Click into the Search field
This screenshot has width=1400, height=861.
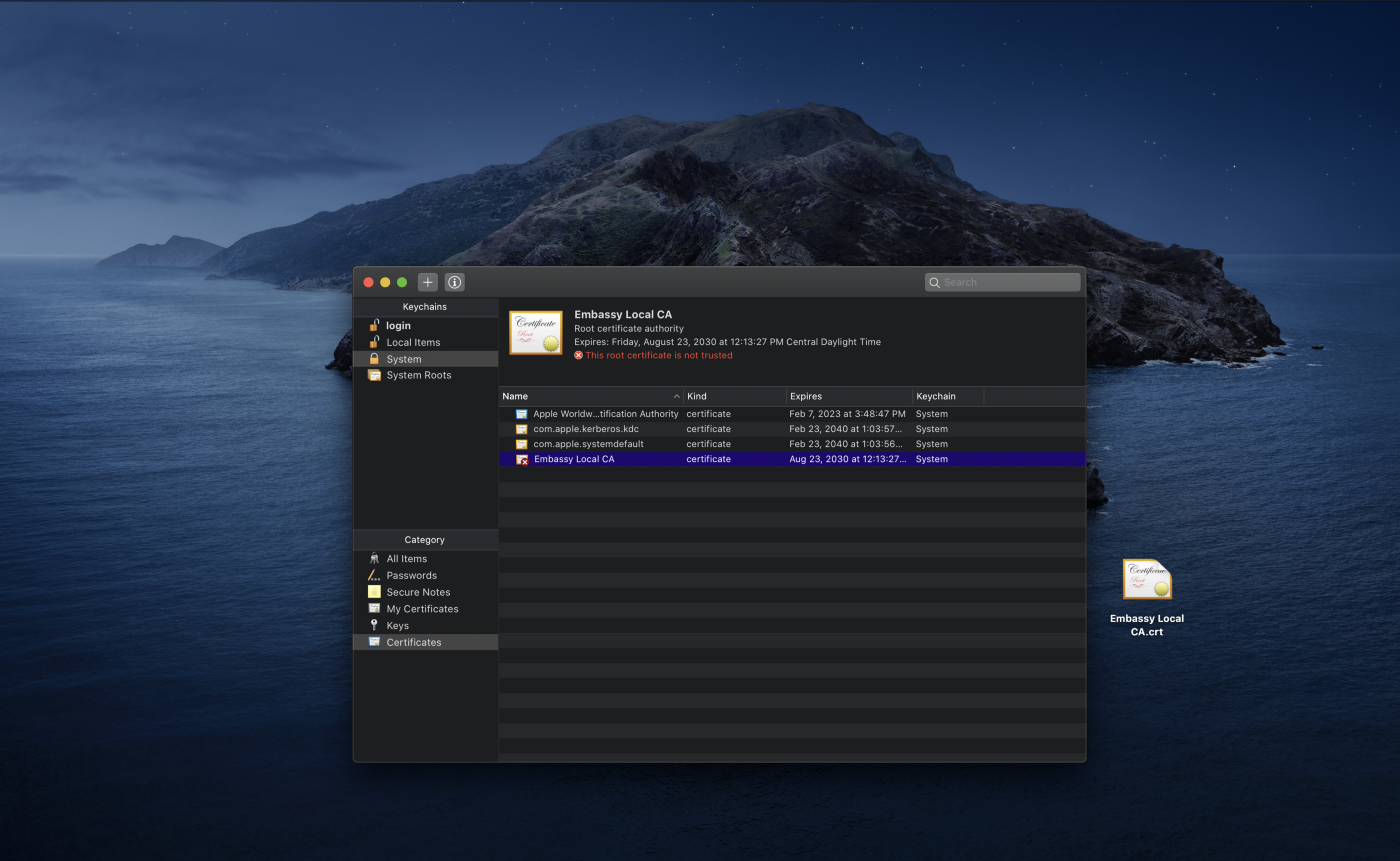(1008, 282)
